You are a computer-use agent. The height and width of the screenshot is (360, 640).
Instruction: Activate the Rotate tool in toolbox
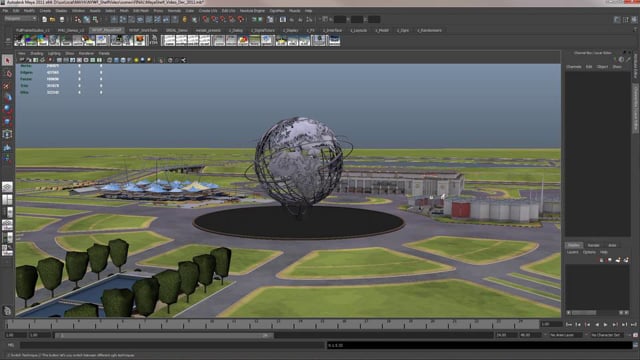[x=7, y=109]
